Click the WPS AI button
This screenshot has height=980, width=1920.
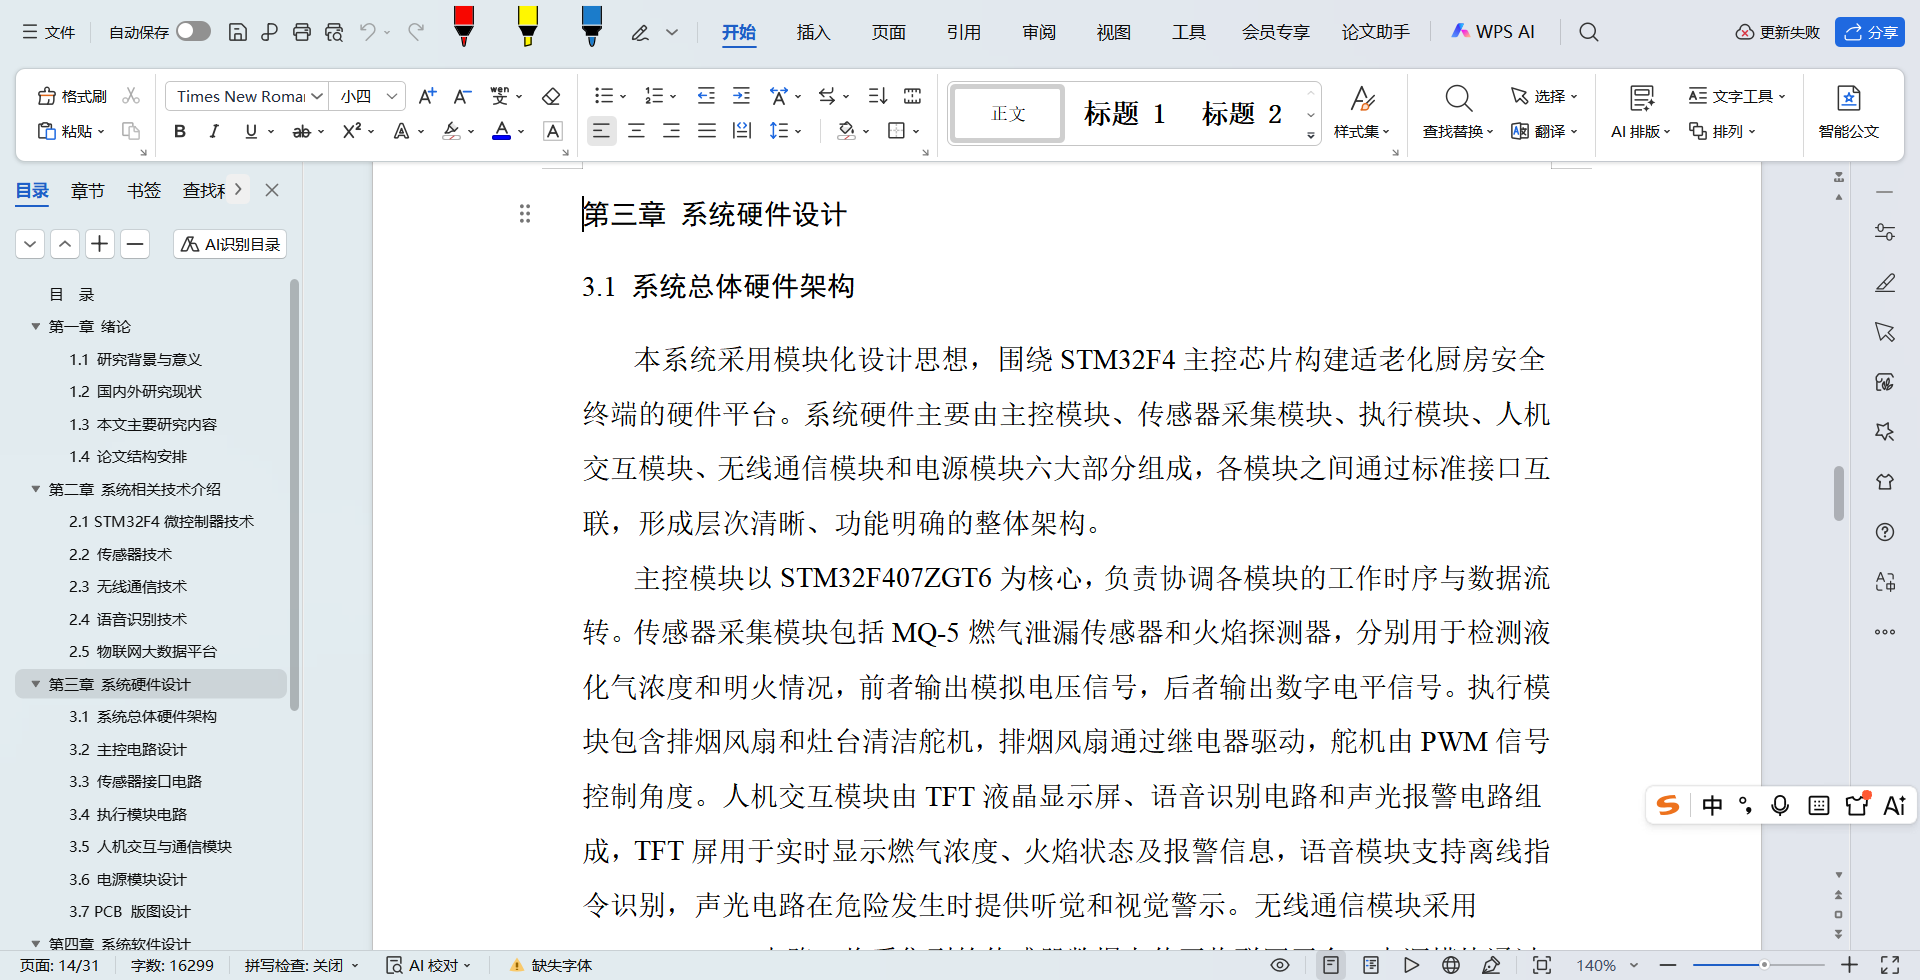[x=1492, y=32]
